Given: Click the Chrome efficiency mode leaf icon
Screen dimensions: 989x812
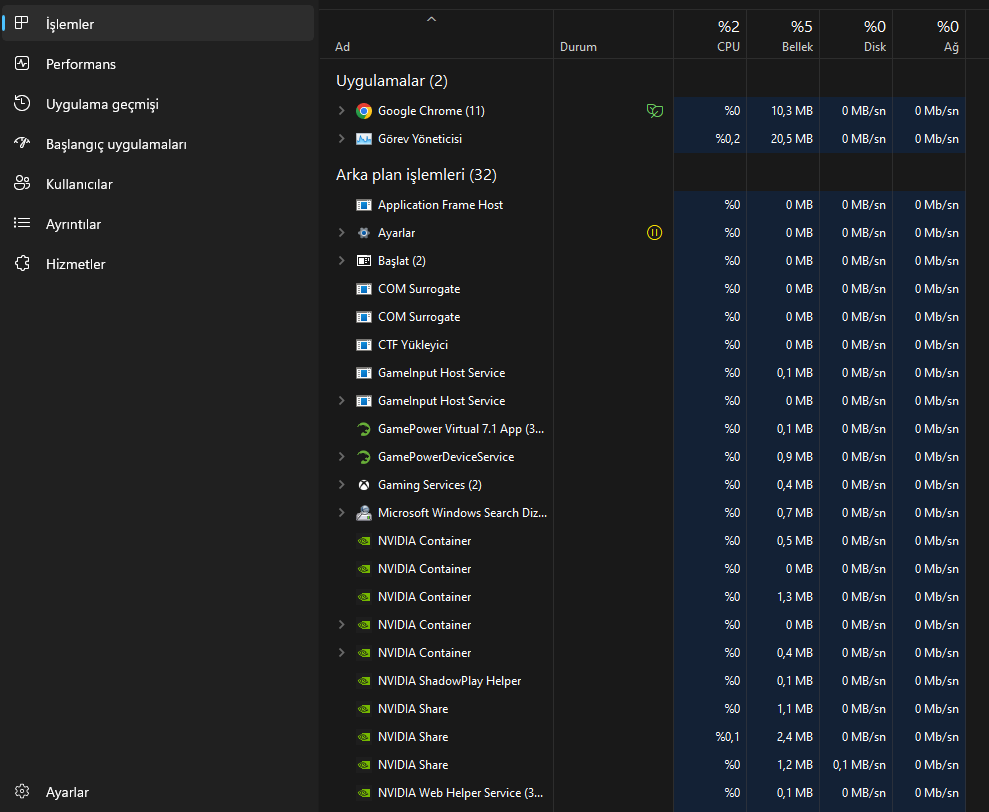Looking at the screenshot, I should click(x=654, y=111).
